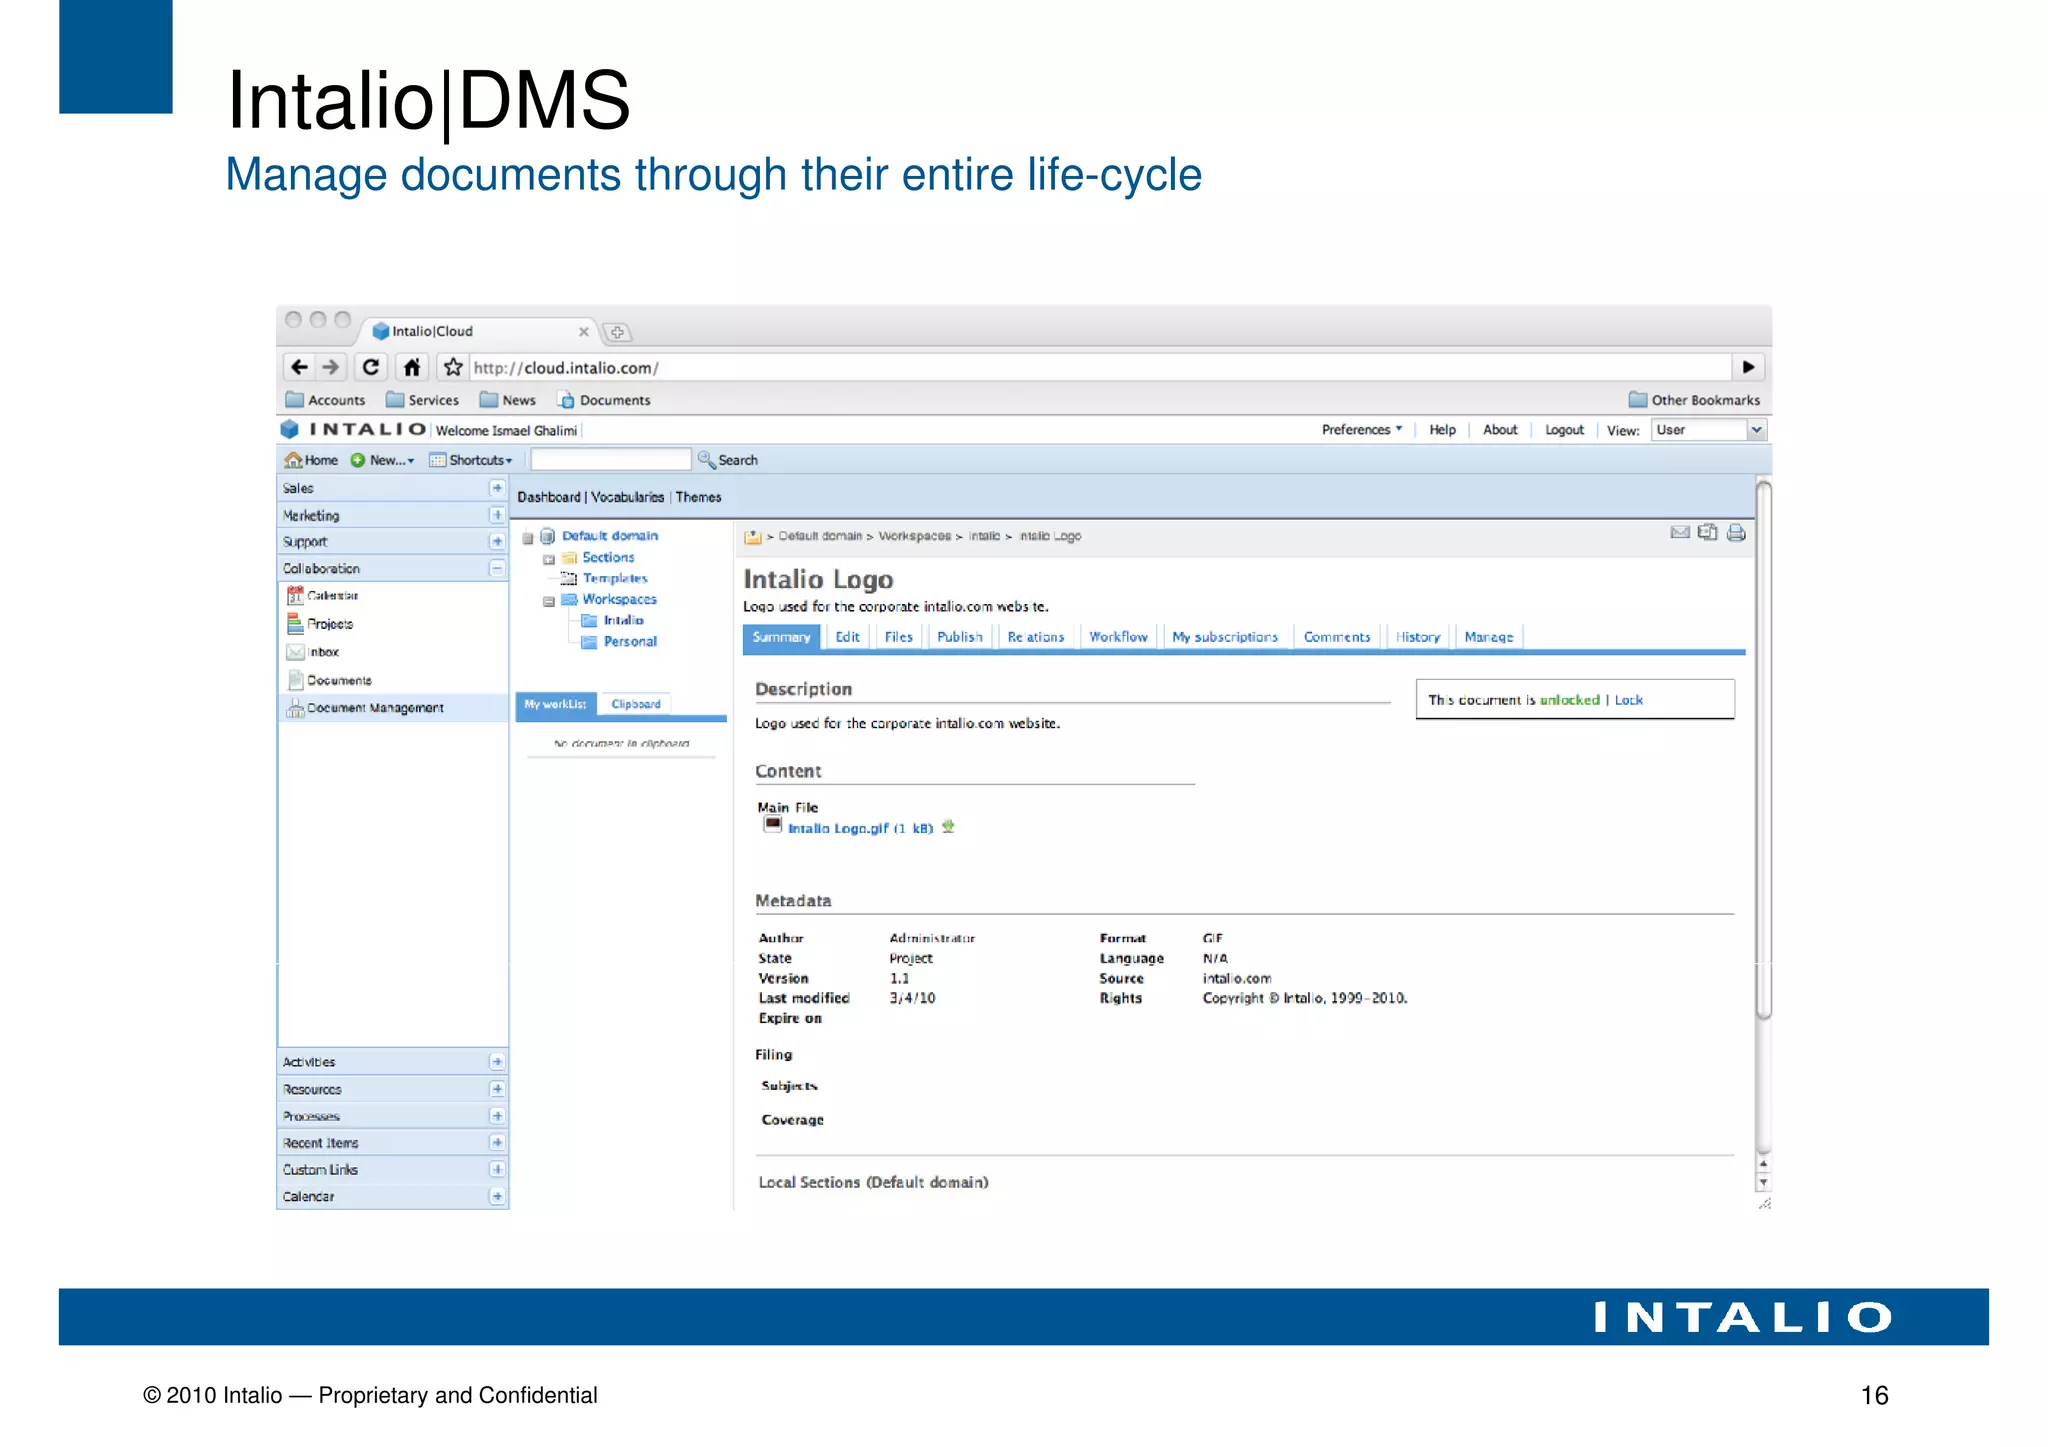Open the Documents bookmark
This screenshot has height=1447, width=2048.
tap(604, 400)
